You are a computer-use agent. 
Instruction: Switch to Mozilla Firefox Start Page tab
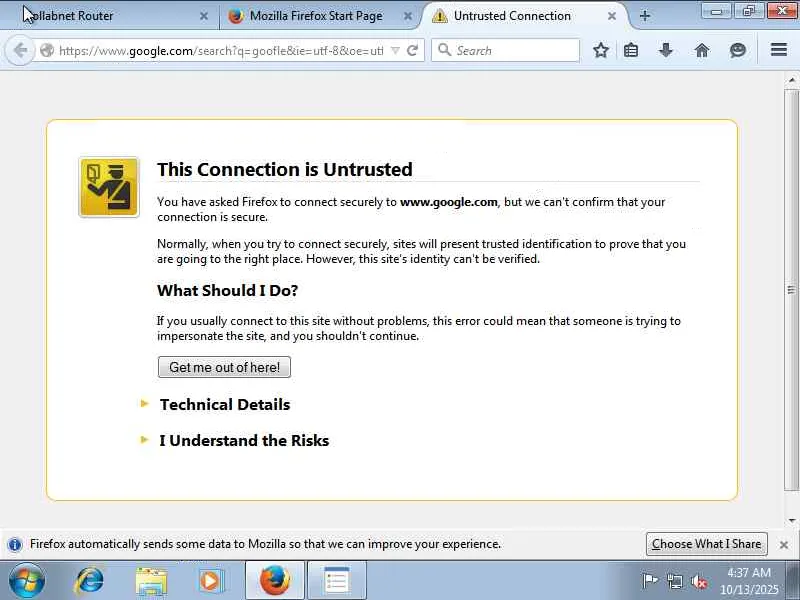tap(320, 16)
